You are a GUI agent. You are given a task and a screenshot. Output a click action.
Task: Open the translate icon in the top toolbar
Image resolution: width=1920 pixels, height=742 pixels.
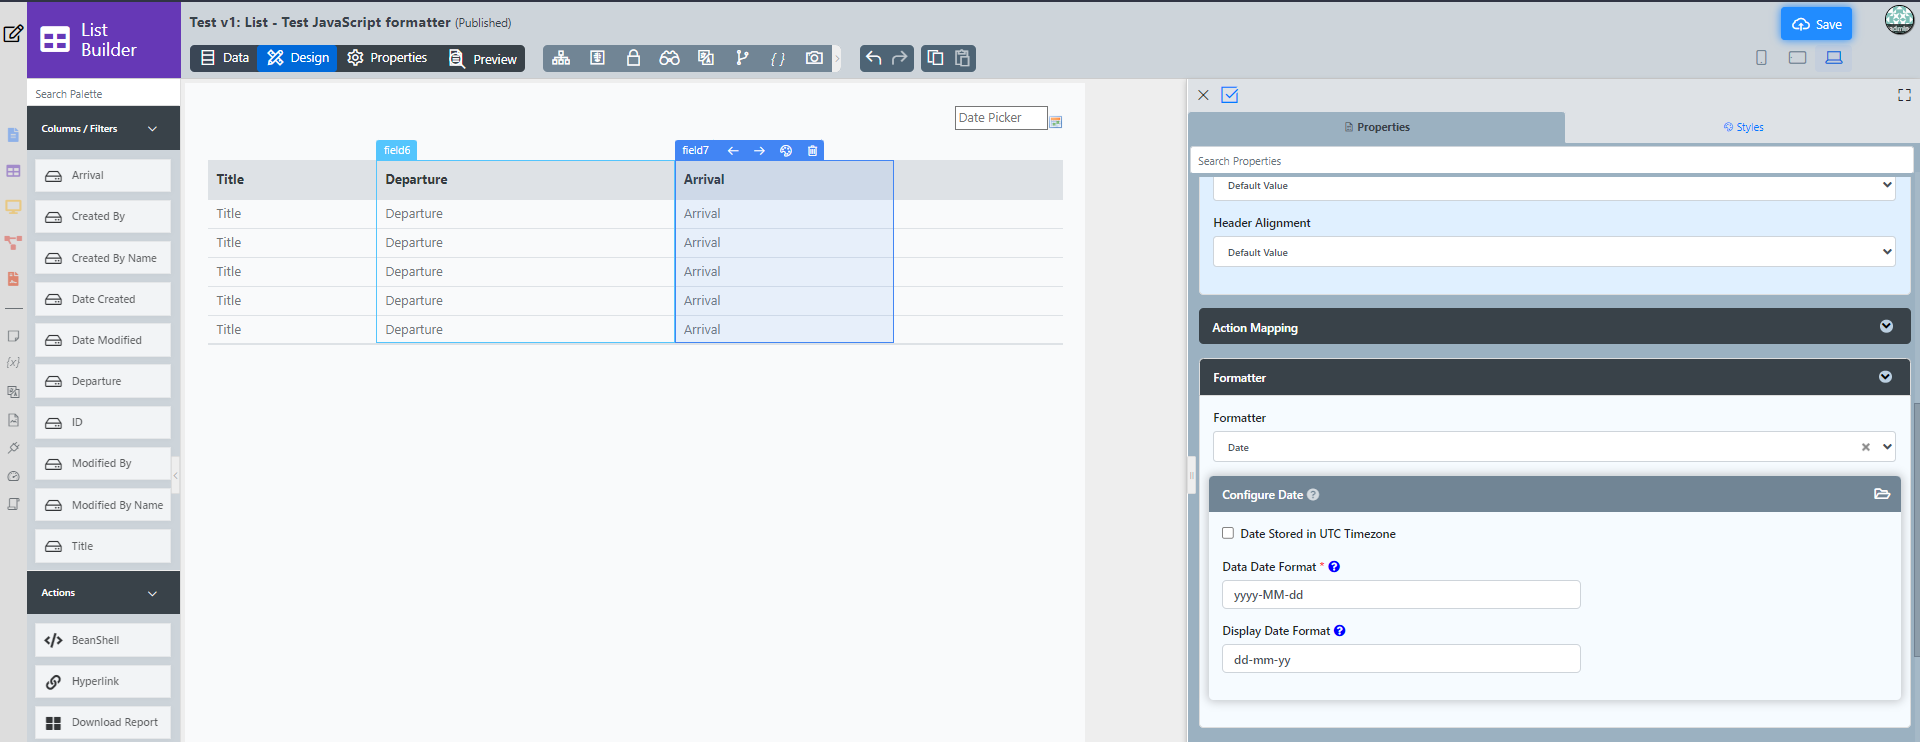click(x=706, y=58)
